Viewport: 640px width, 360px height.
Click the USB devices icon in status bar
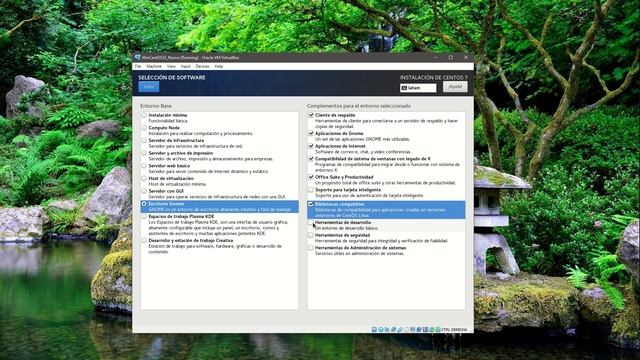400,329
